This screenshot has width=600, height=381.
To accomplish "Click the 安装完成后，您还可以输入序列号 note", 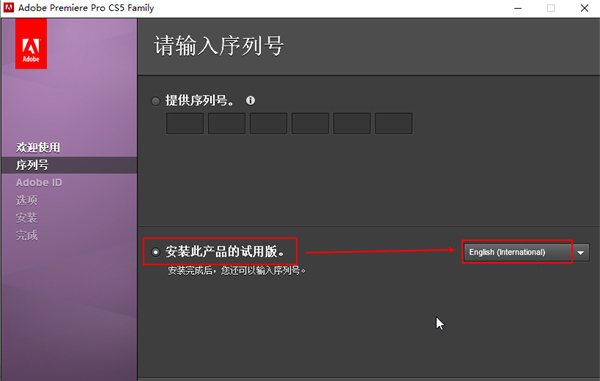I will click(236, 270).
